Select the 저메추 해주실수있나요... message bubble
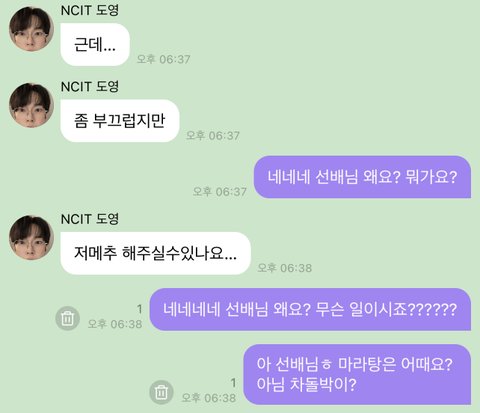This screenshot has height=413, width=480. (155, 253)
